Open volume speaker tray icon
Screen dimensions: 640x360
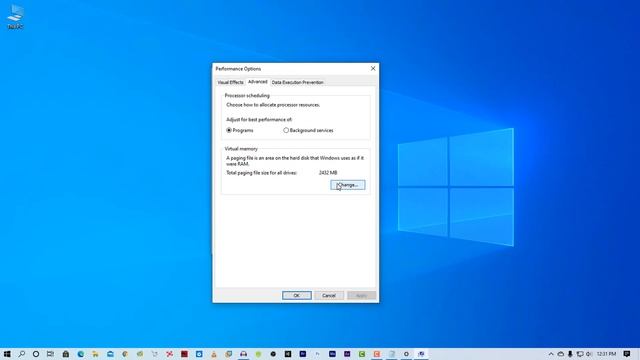coord(589,354)
